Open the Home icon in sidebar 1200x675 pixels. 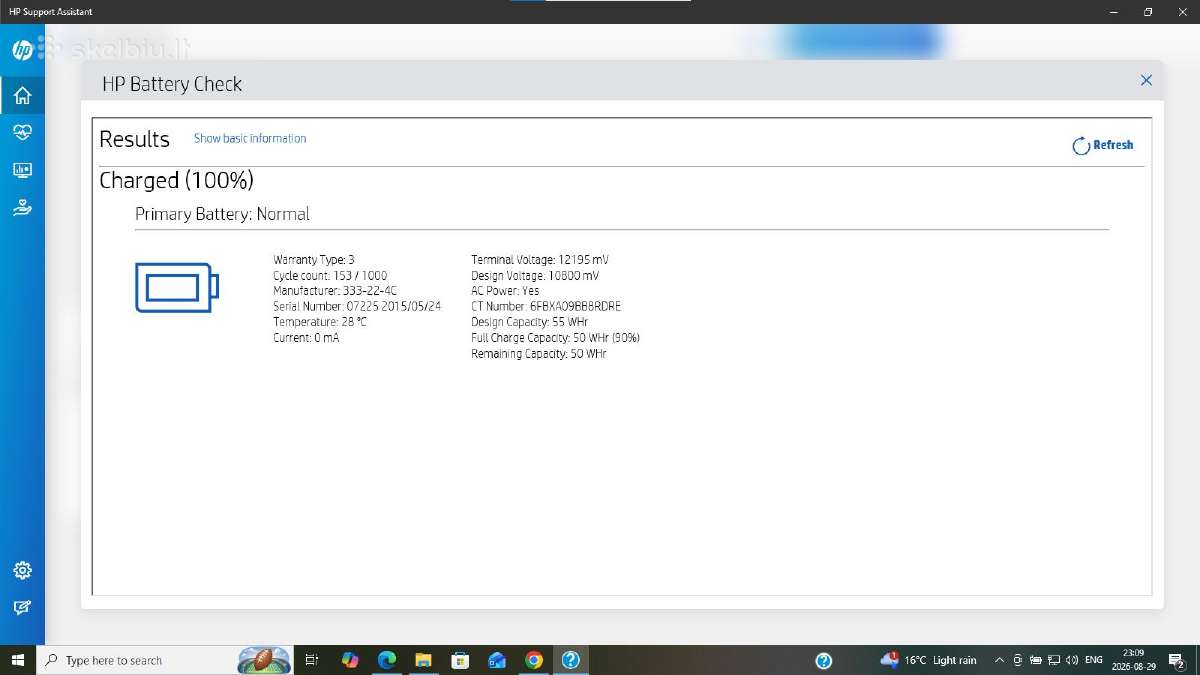click(x=22, y=96)
